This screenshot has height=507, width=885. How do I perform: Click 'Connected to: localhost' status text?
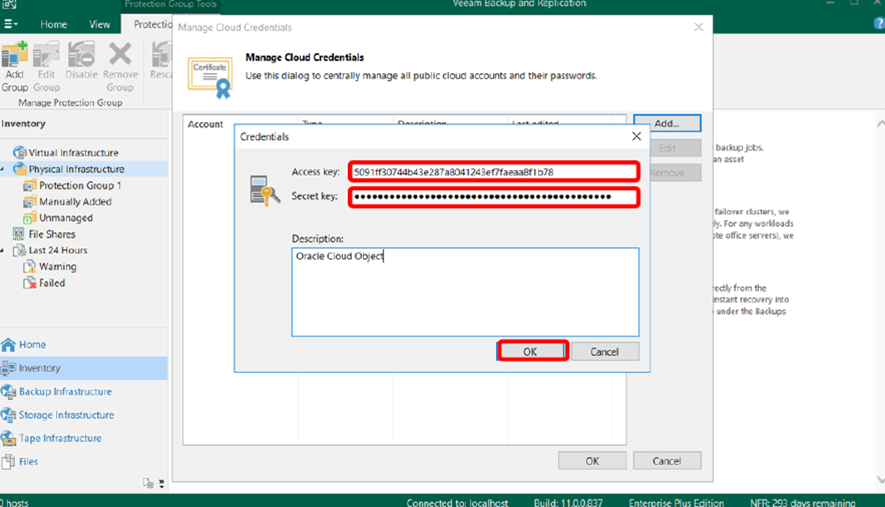pyautogui.click(x=457, y=502)
